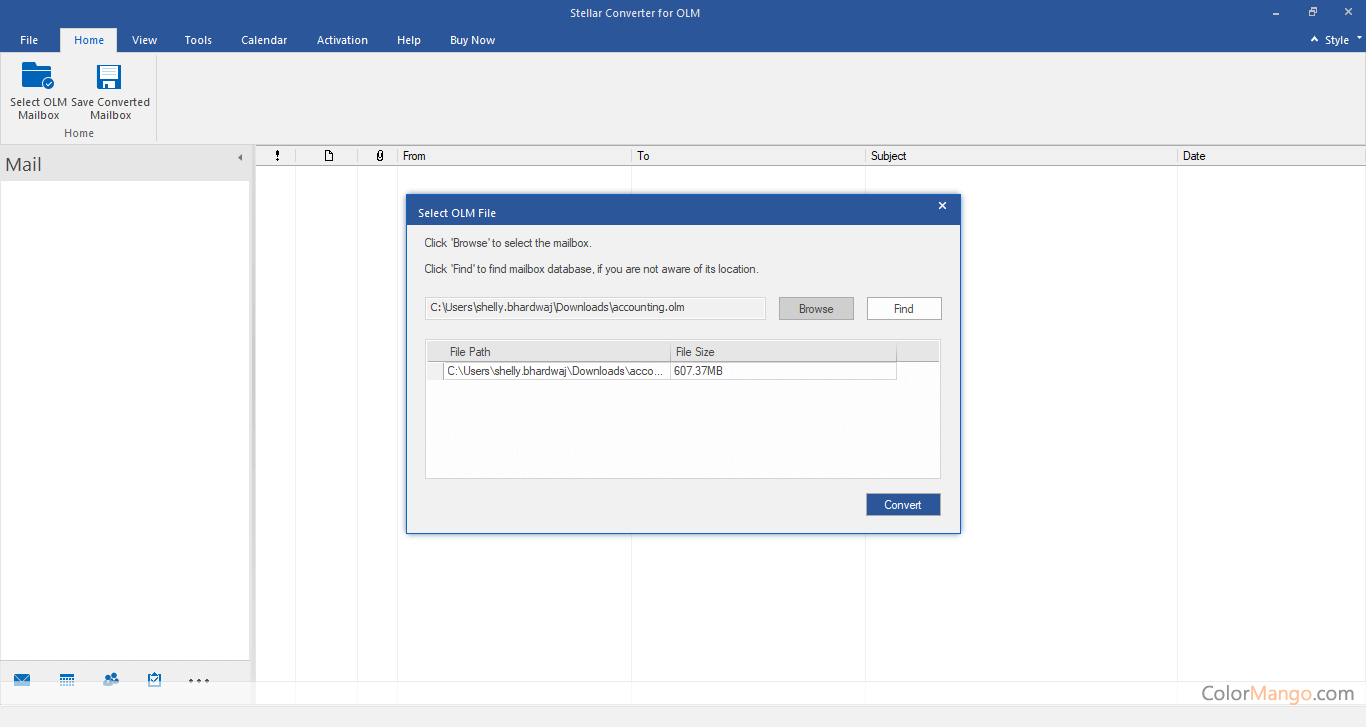Click the Find button

click(x=904, y=309)
